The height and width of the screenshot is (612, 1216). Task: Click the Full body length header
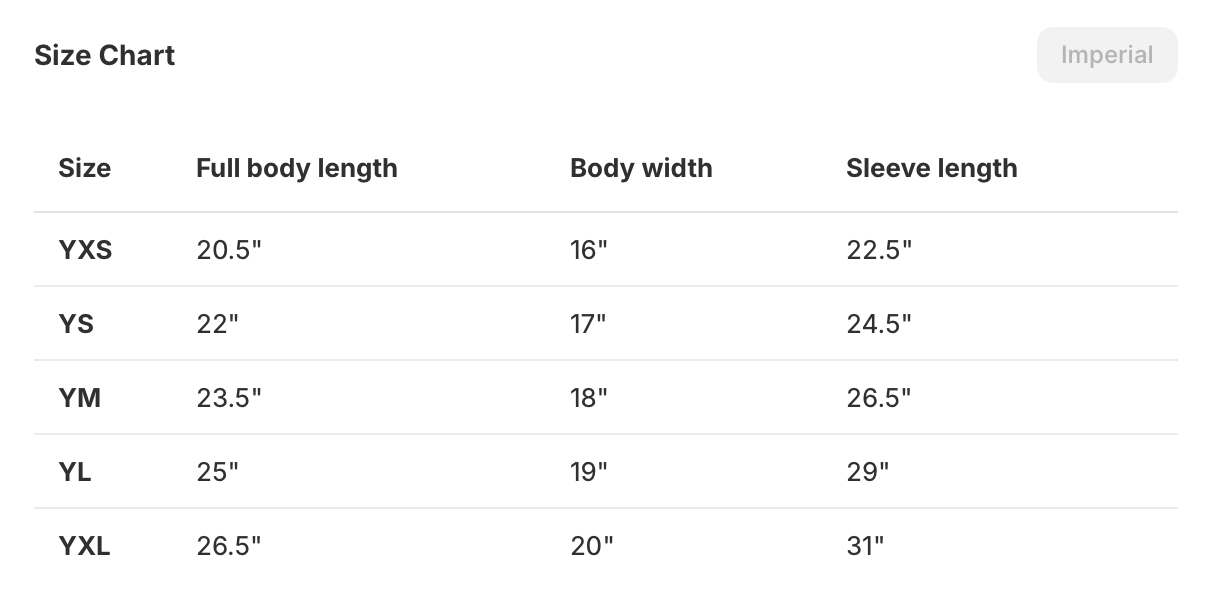297,168
